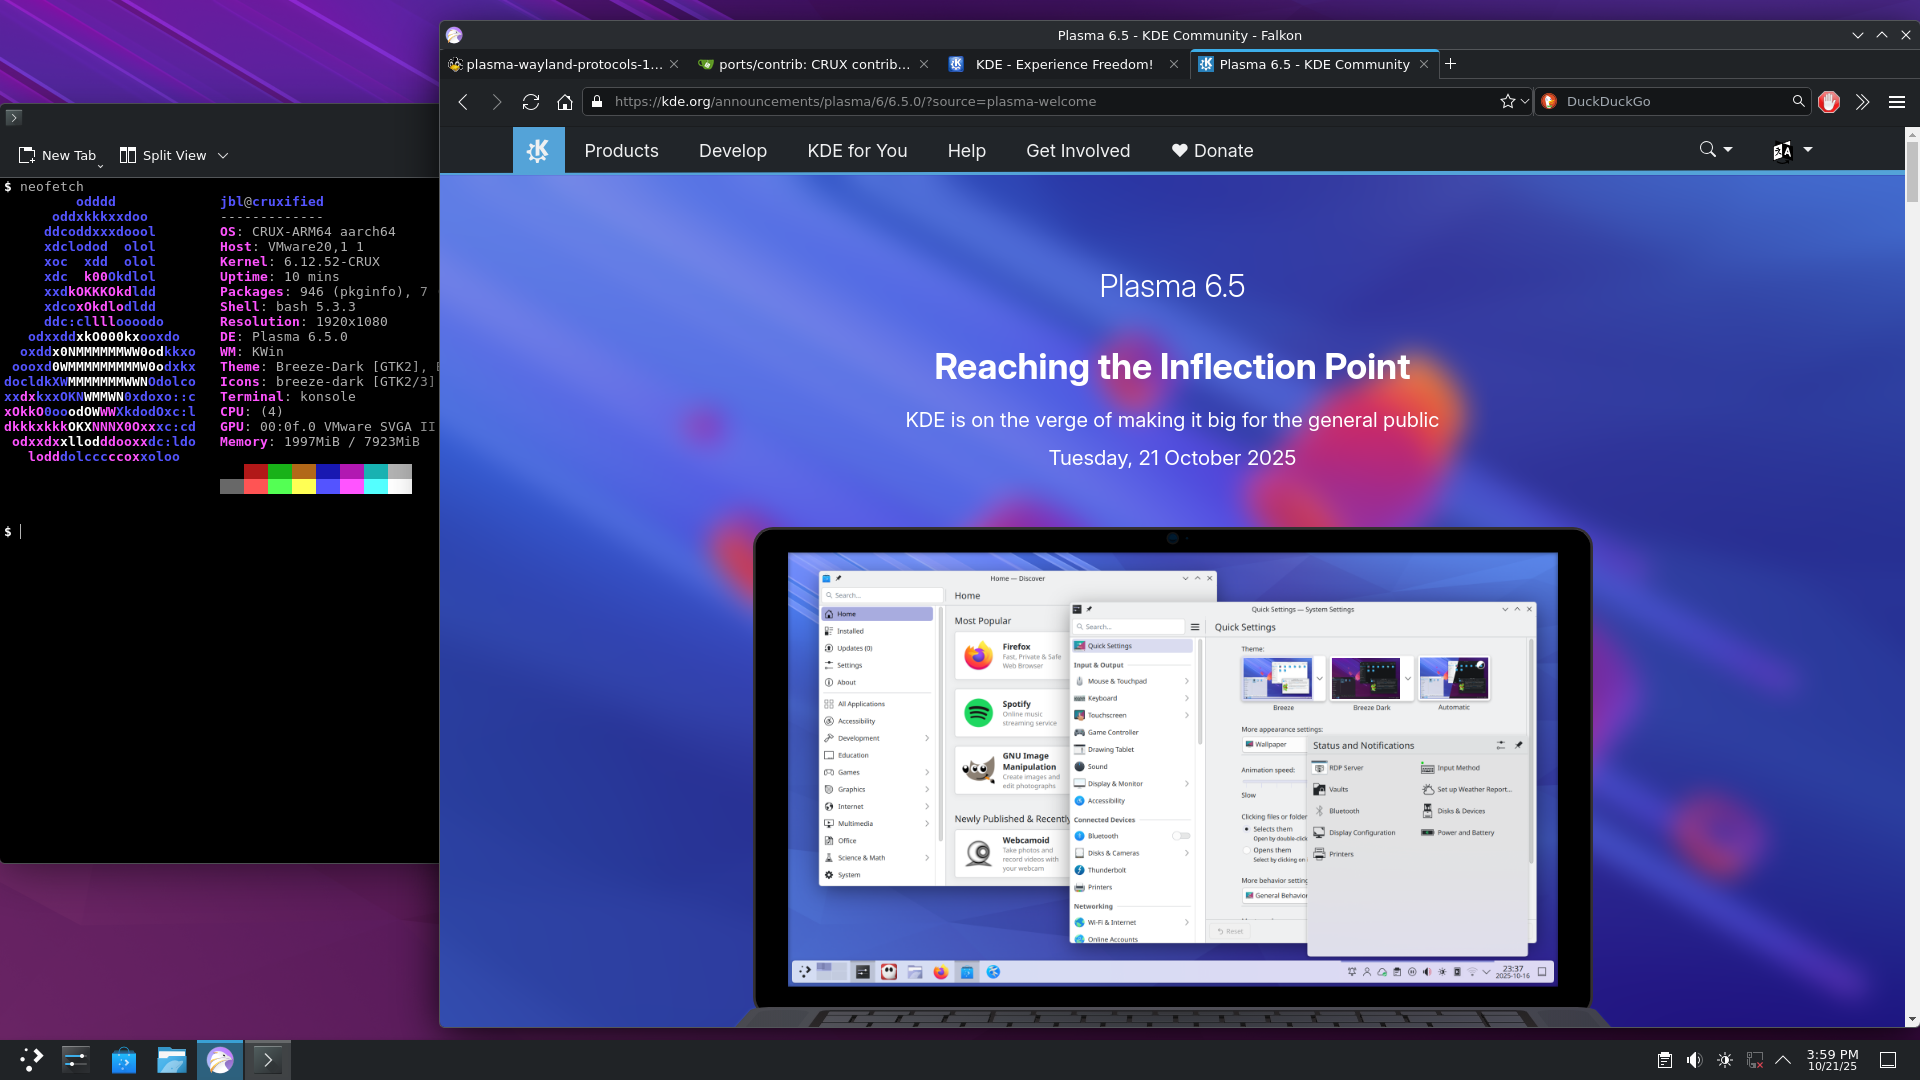Open the Products menu on KDE site
This screenshot has height=1080, width=1920.
[621, 151]
